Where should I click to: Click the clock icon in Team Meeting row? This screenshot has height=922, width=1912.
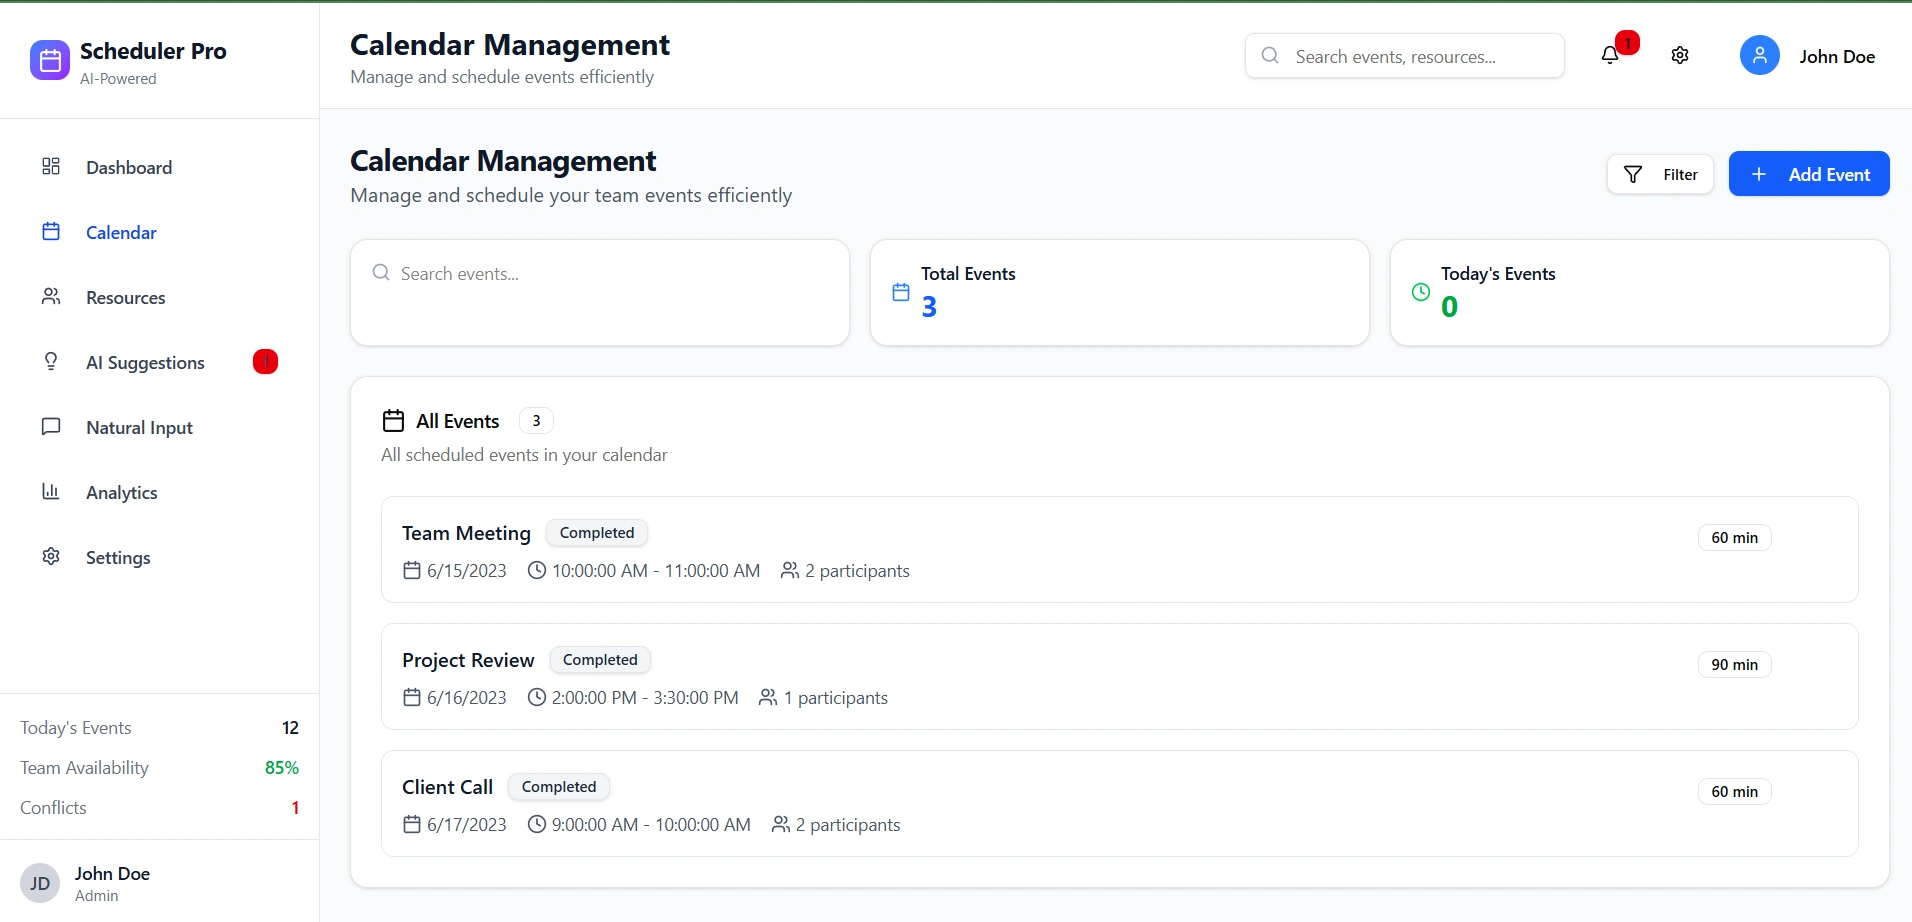click(x=537, y=570)
